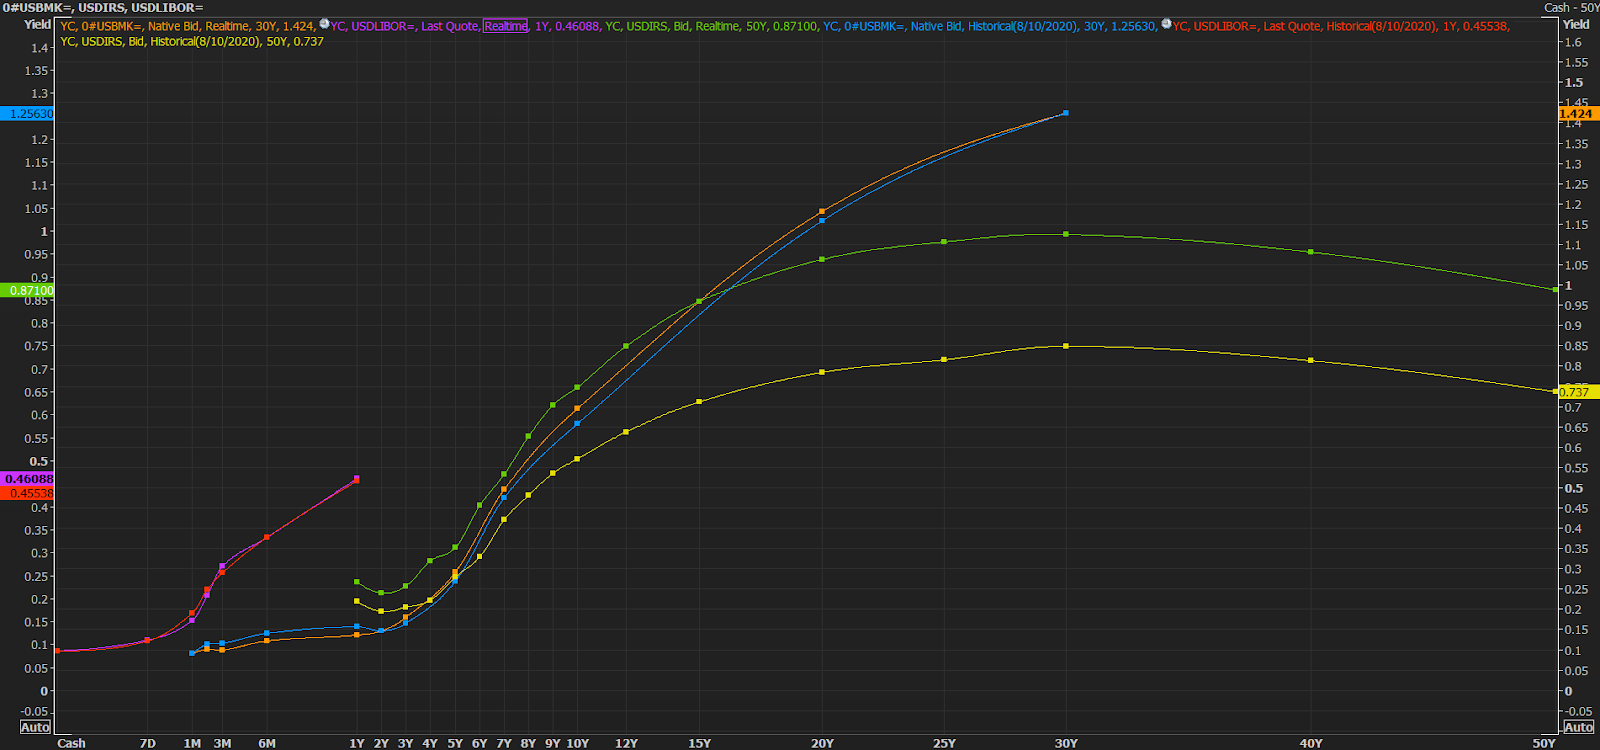The width and height of the screenshot is (1600, 750).
Task: Click the green 0.87100 axis value tag
Action: pos(28,291)
